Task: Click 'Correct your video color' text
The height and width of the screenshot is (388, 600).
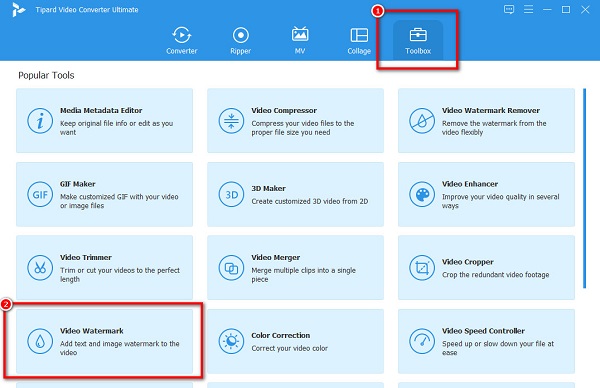Action: pos(289,348)
